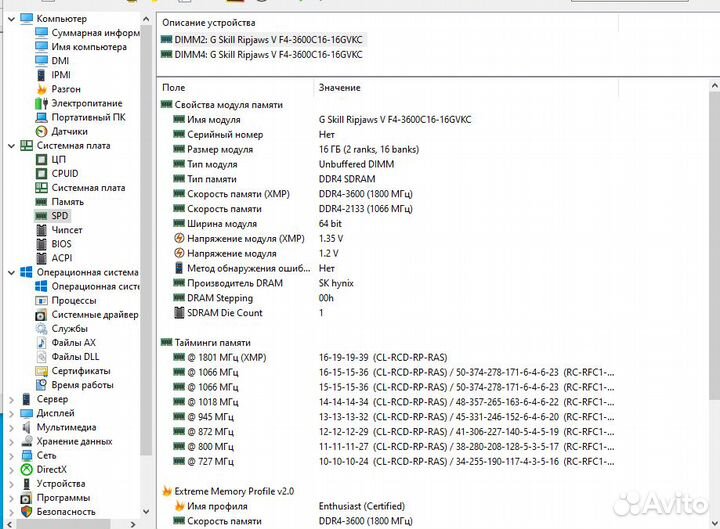
Task: Open the Время работы clock icon
Action: point(41,385)
